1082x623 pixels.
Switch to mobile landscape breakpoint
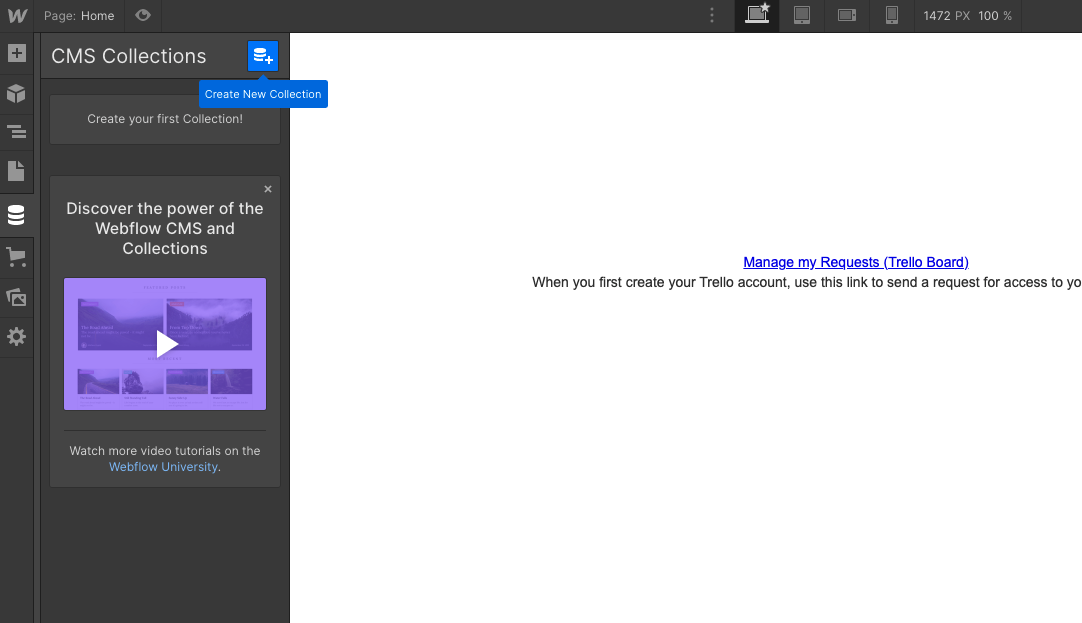pos(847,15)
